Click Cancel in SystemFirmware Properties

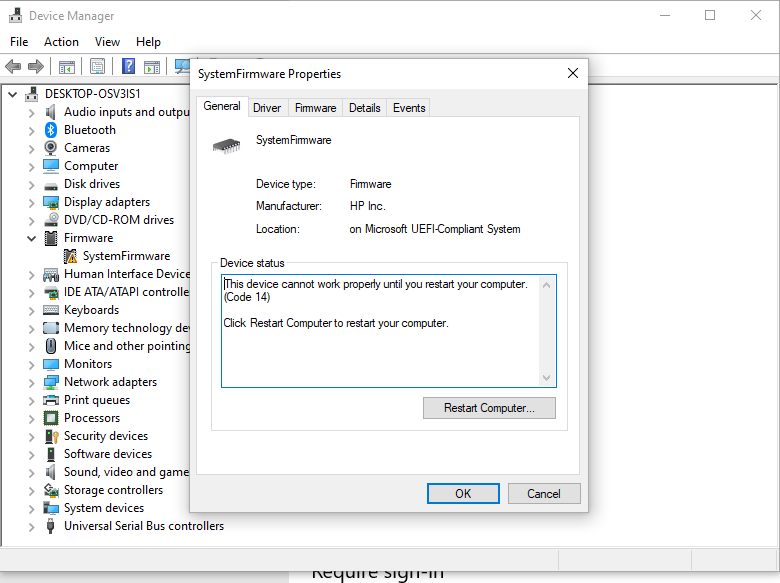(x=544, y=493)
